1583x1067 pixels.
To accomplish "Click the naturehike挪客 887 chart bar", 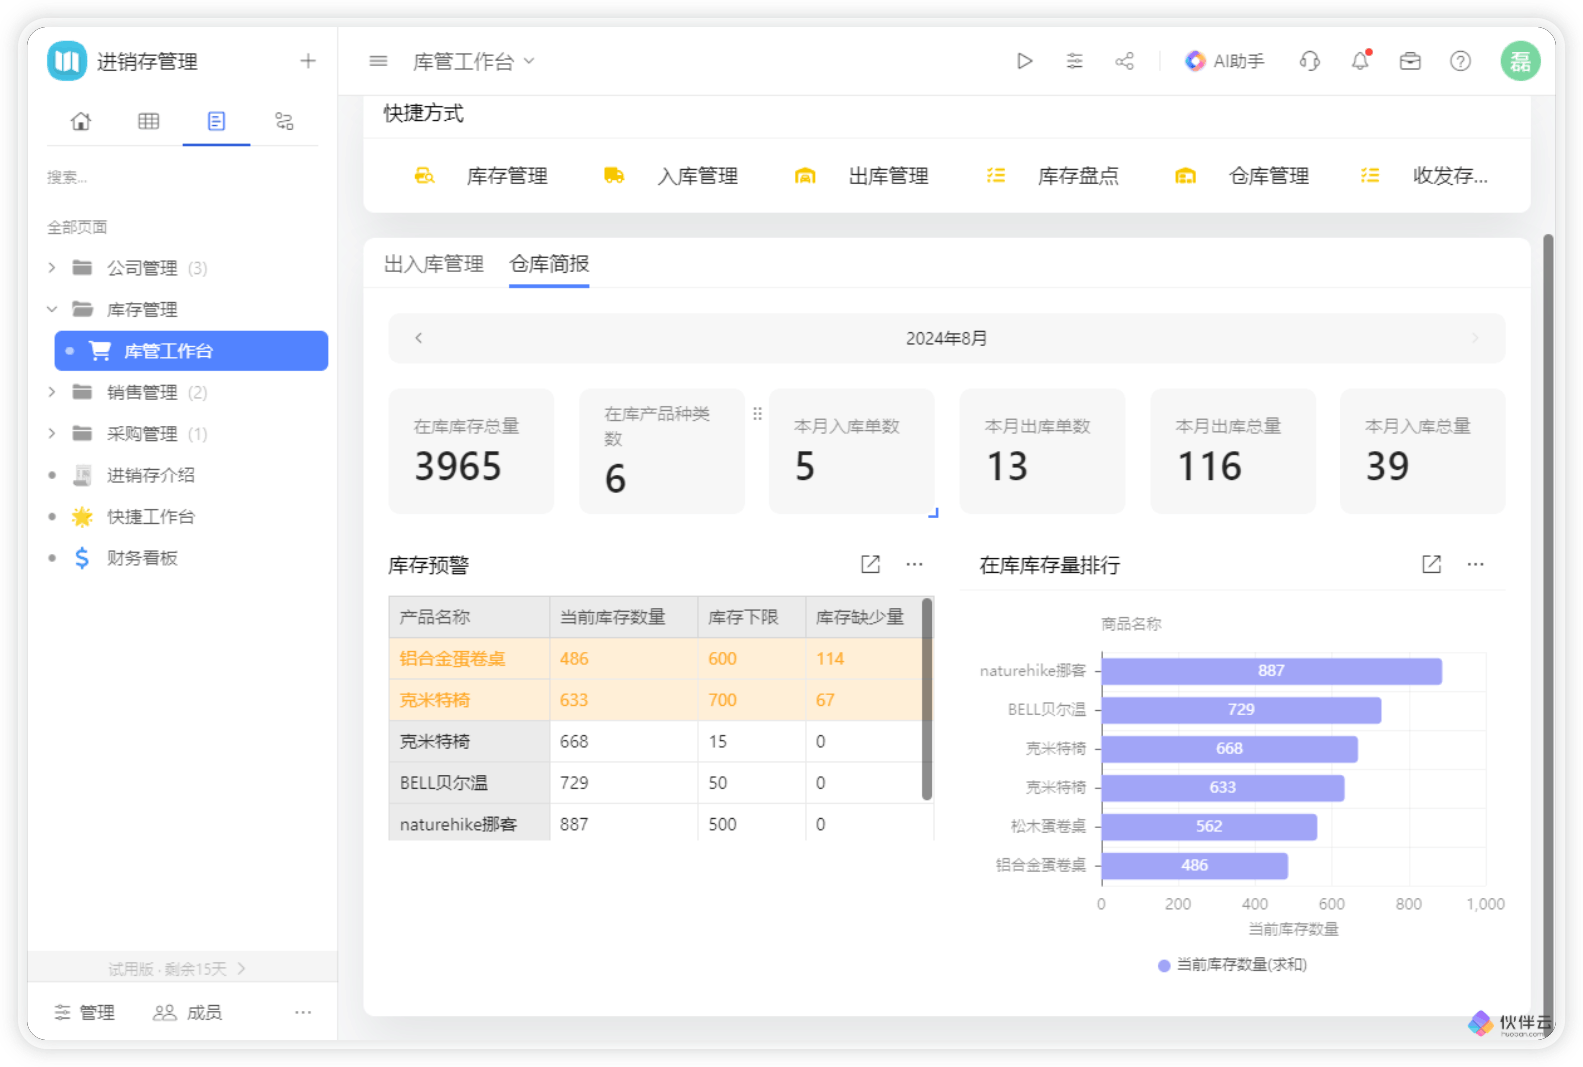I will [x=1271, y=671].
